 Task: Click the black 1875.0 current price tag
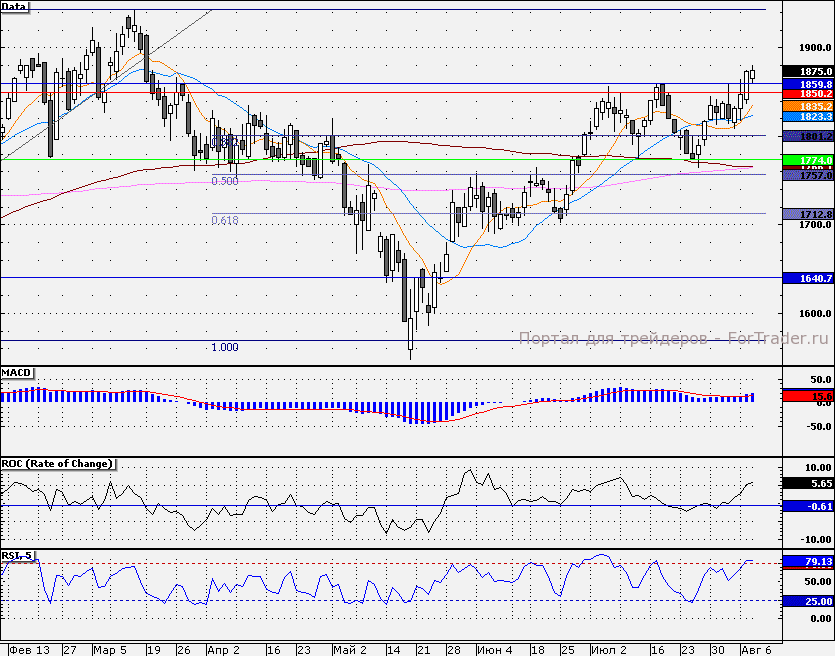[x=809, y=71]
